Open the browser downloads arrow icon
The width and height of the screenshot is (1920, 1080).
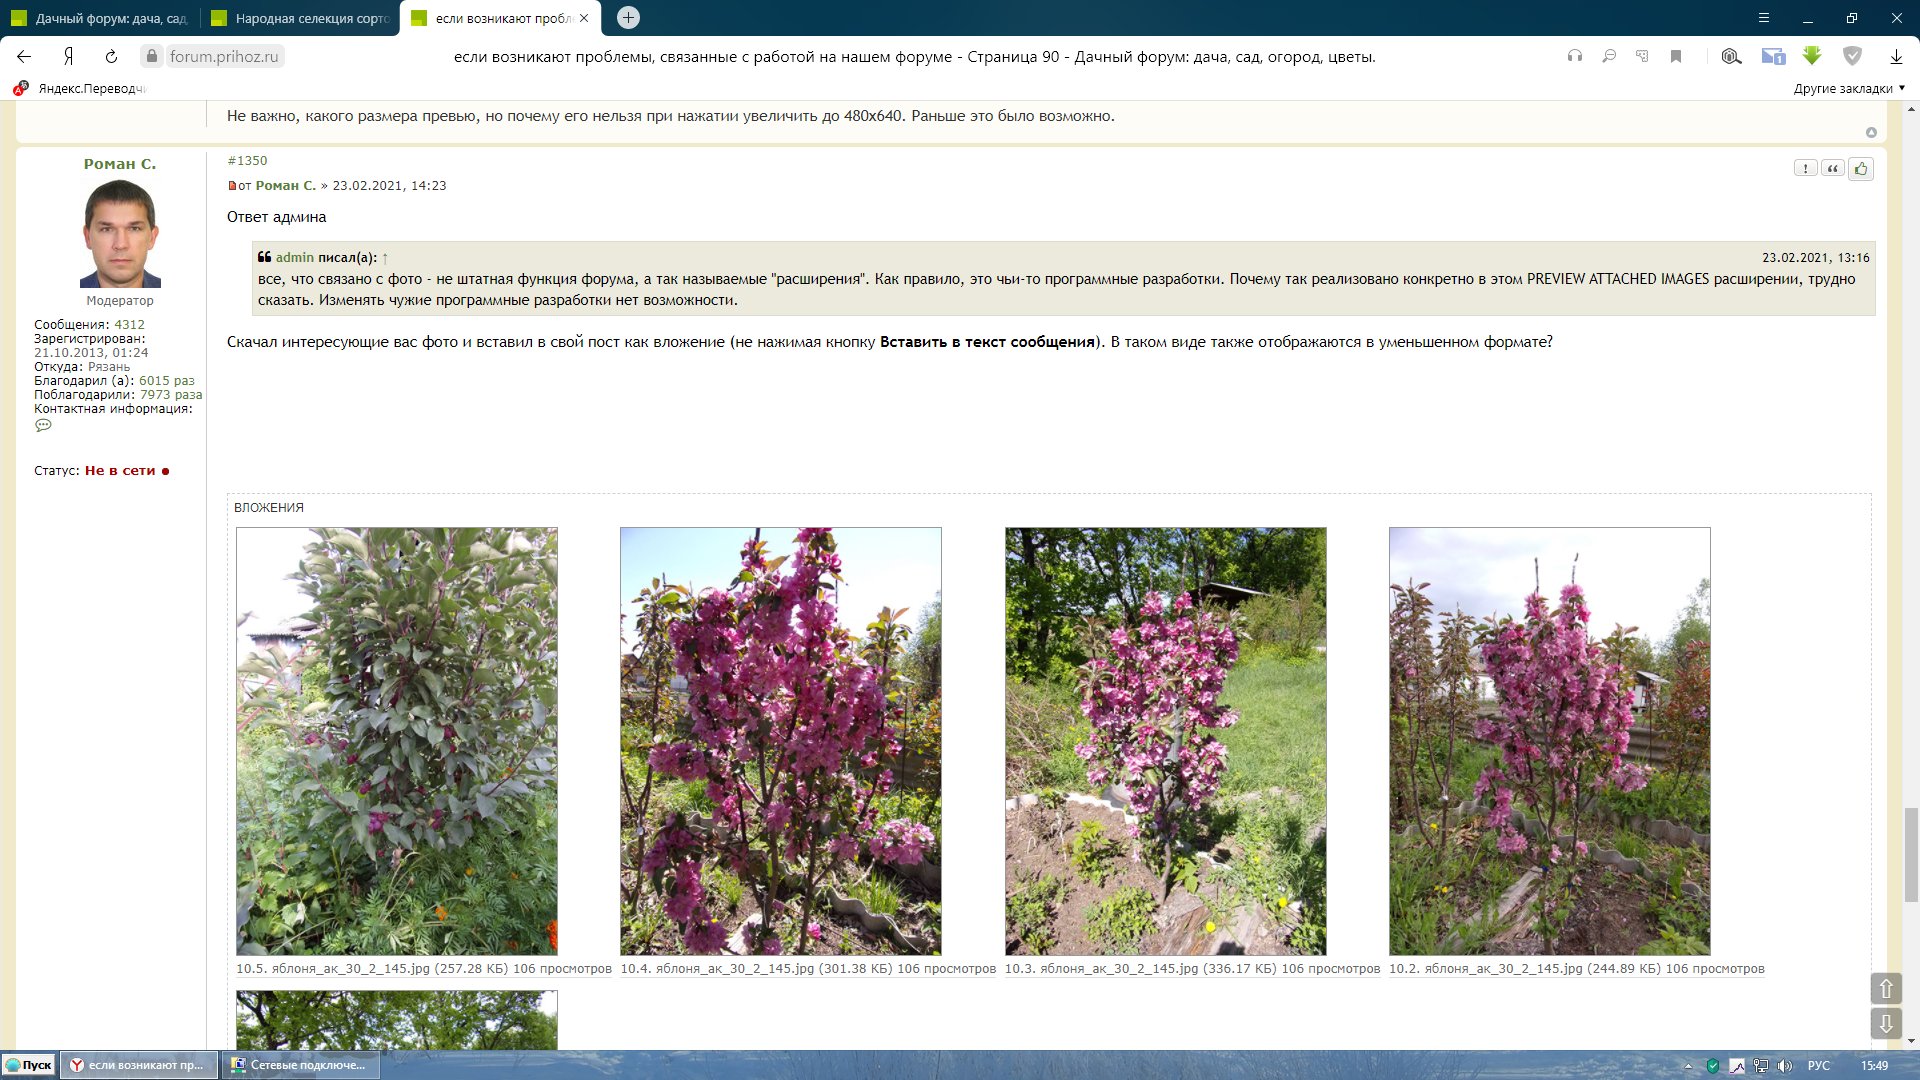(1896, 56)
